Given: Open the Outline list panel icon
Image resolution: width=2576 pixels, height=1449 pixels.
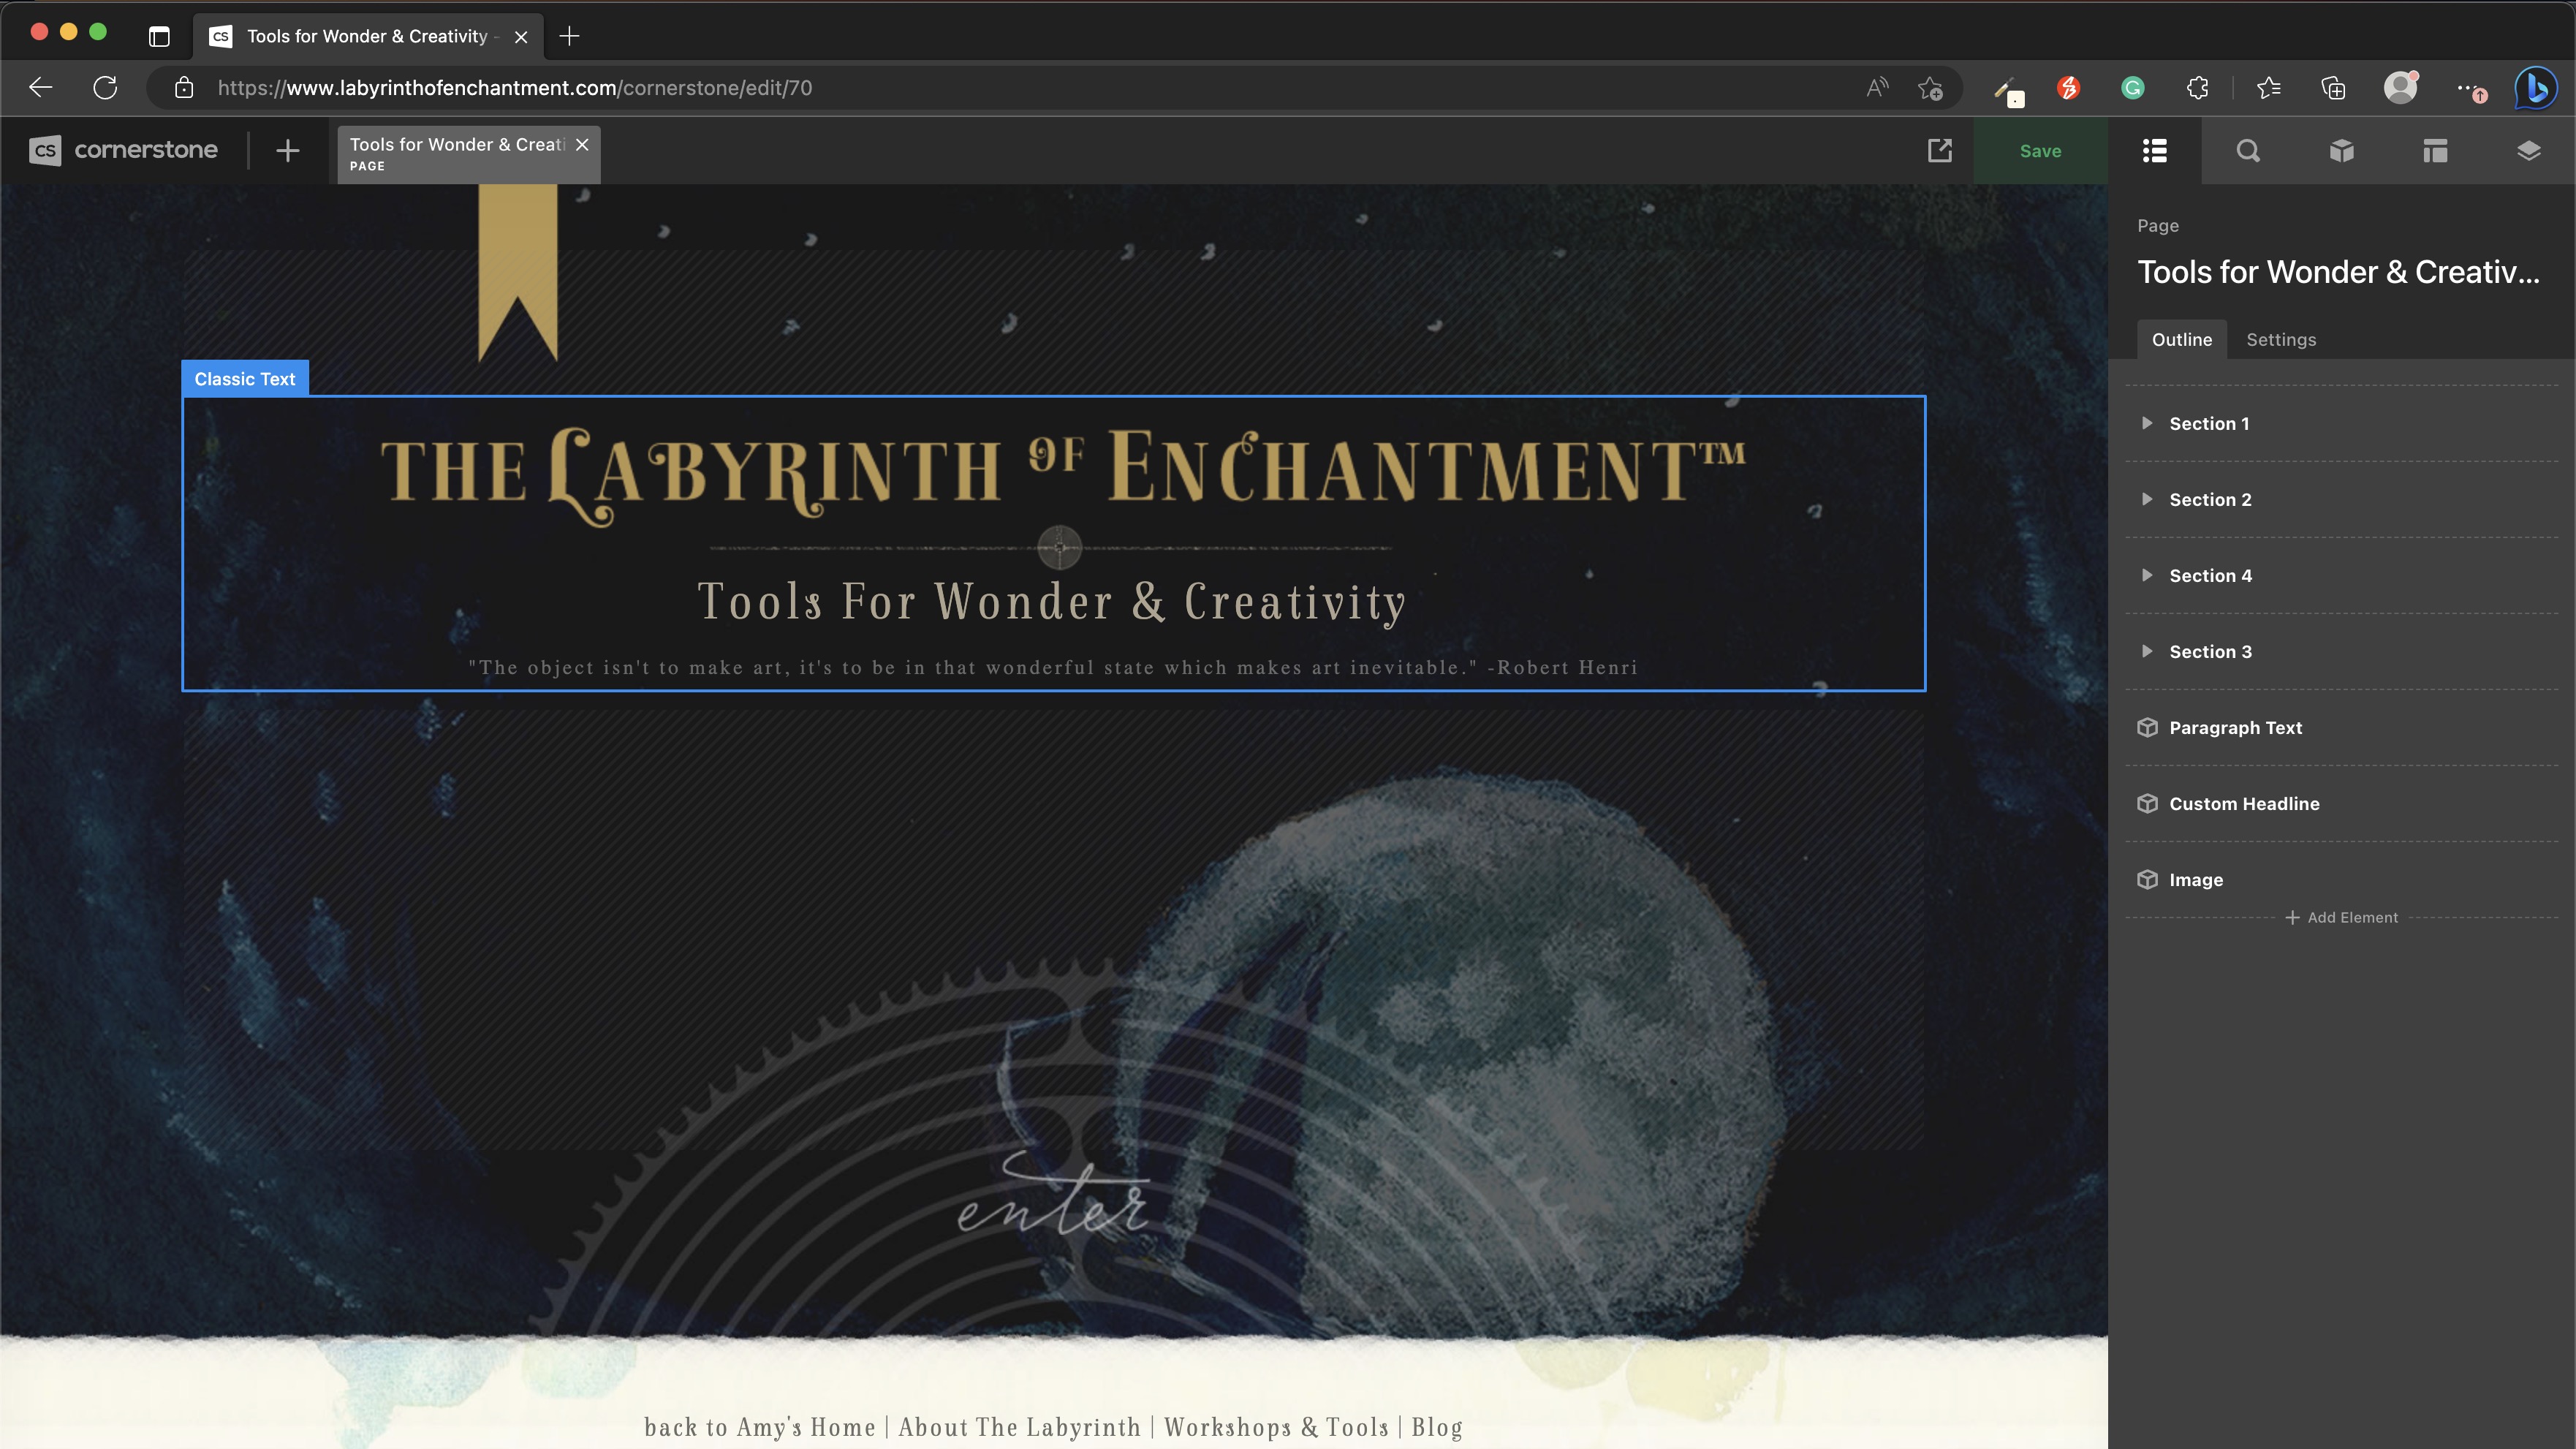Looking at the screenshot, I should coord(2155,151).
